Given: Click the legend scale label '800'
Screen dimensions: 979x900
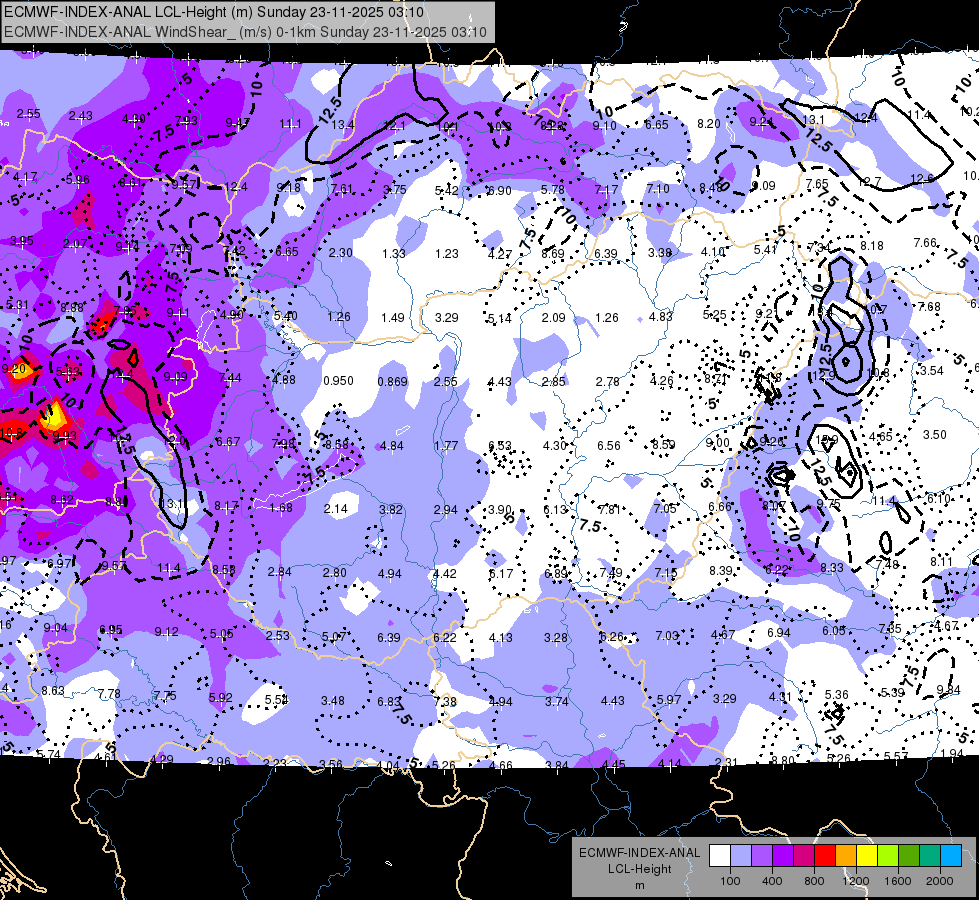Looking at the screenshot, I should (814, 881).
